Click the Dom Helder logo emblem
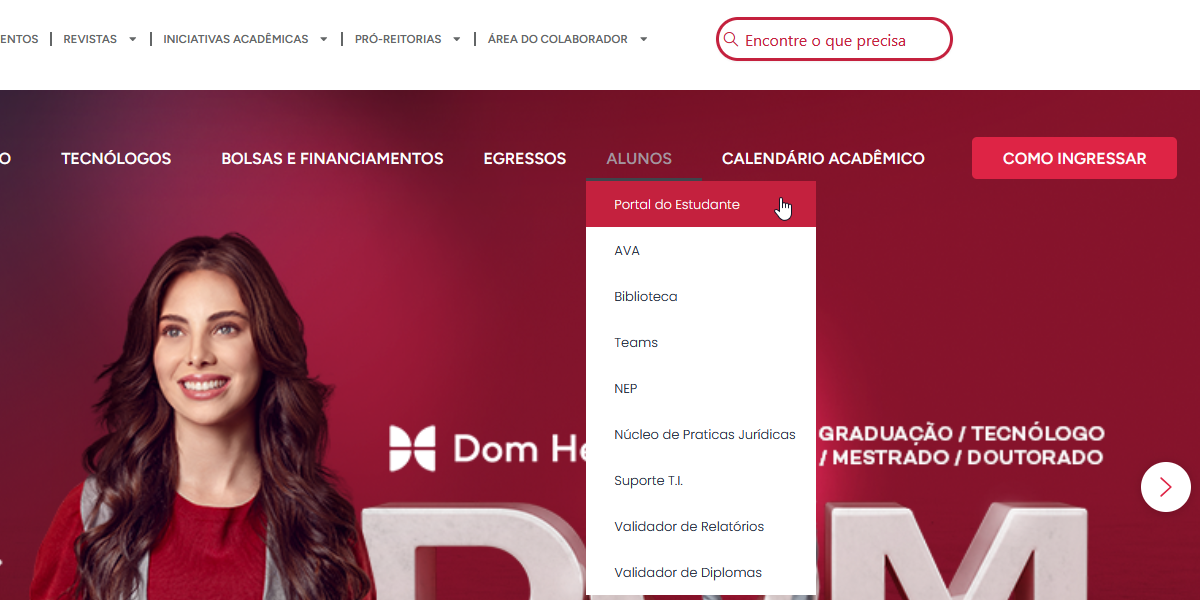The image size is (1200, 600). tap(413, 448)
